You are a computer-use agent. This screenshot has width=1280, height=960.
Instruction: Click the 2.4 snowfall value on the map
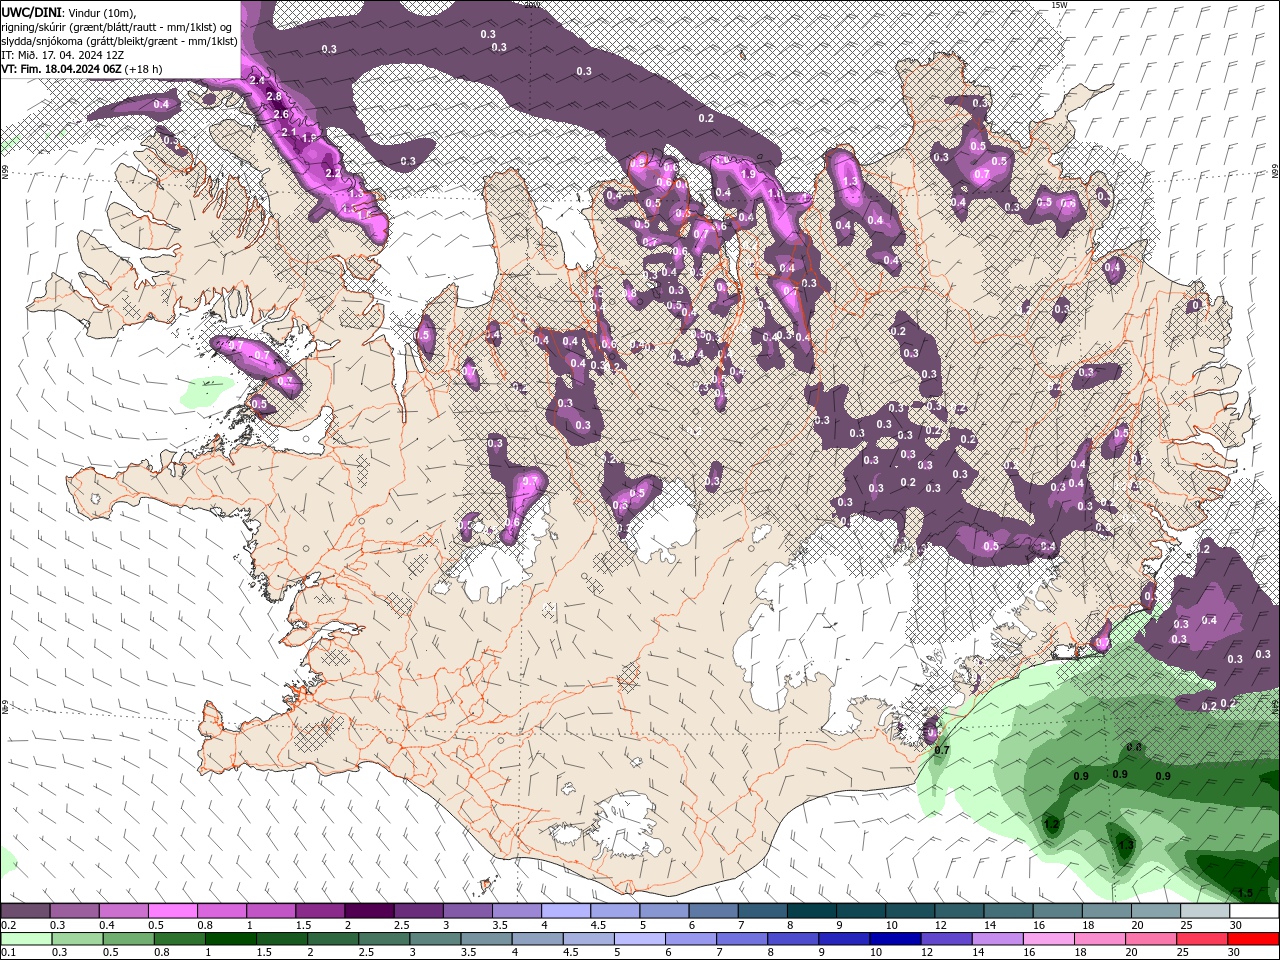pyautogui.click(x=257, y=80)
